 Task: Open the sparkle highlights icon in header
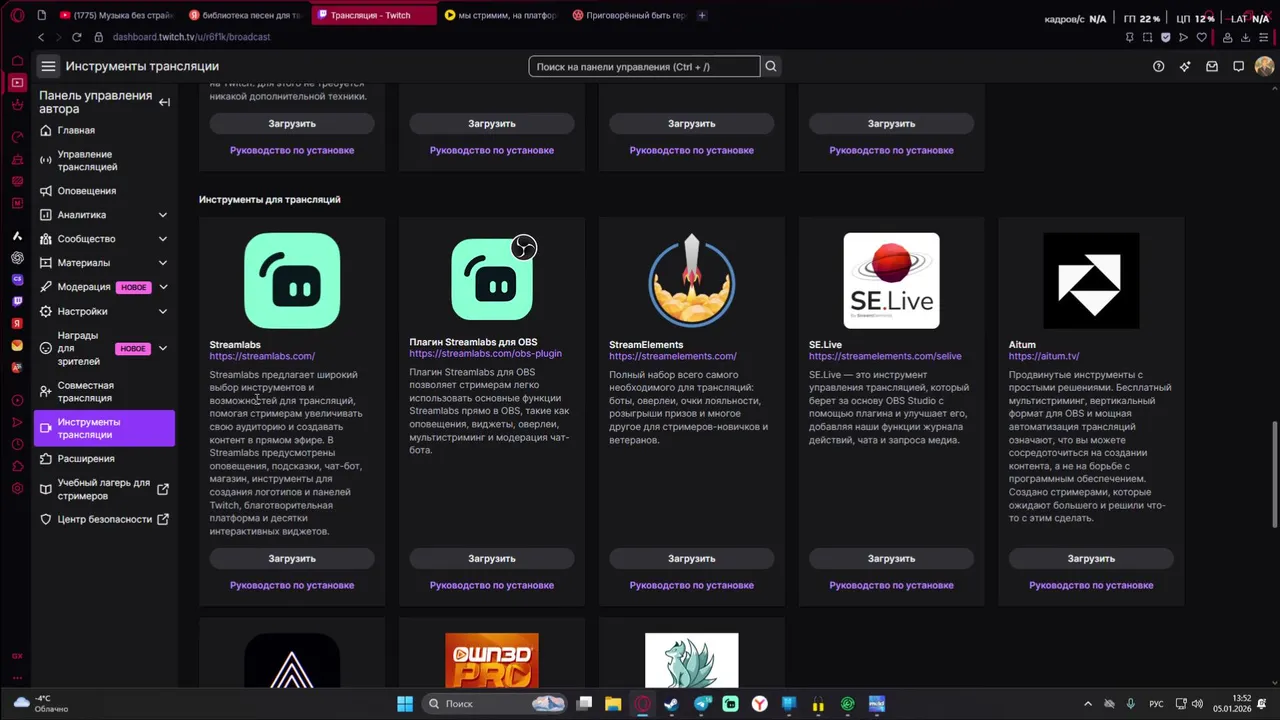1185,66
